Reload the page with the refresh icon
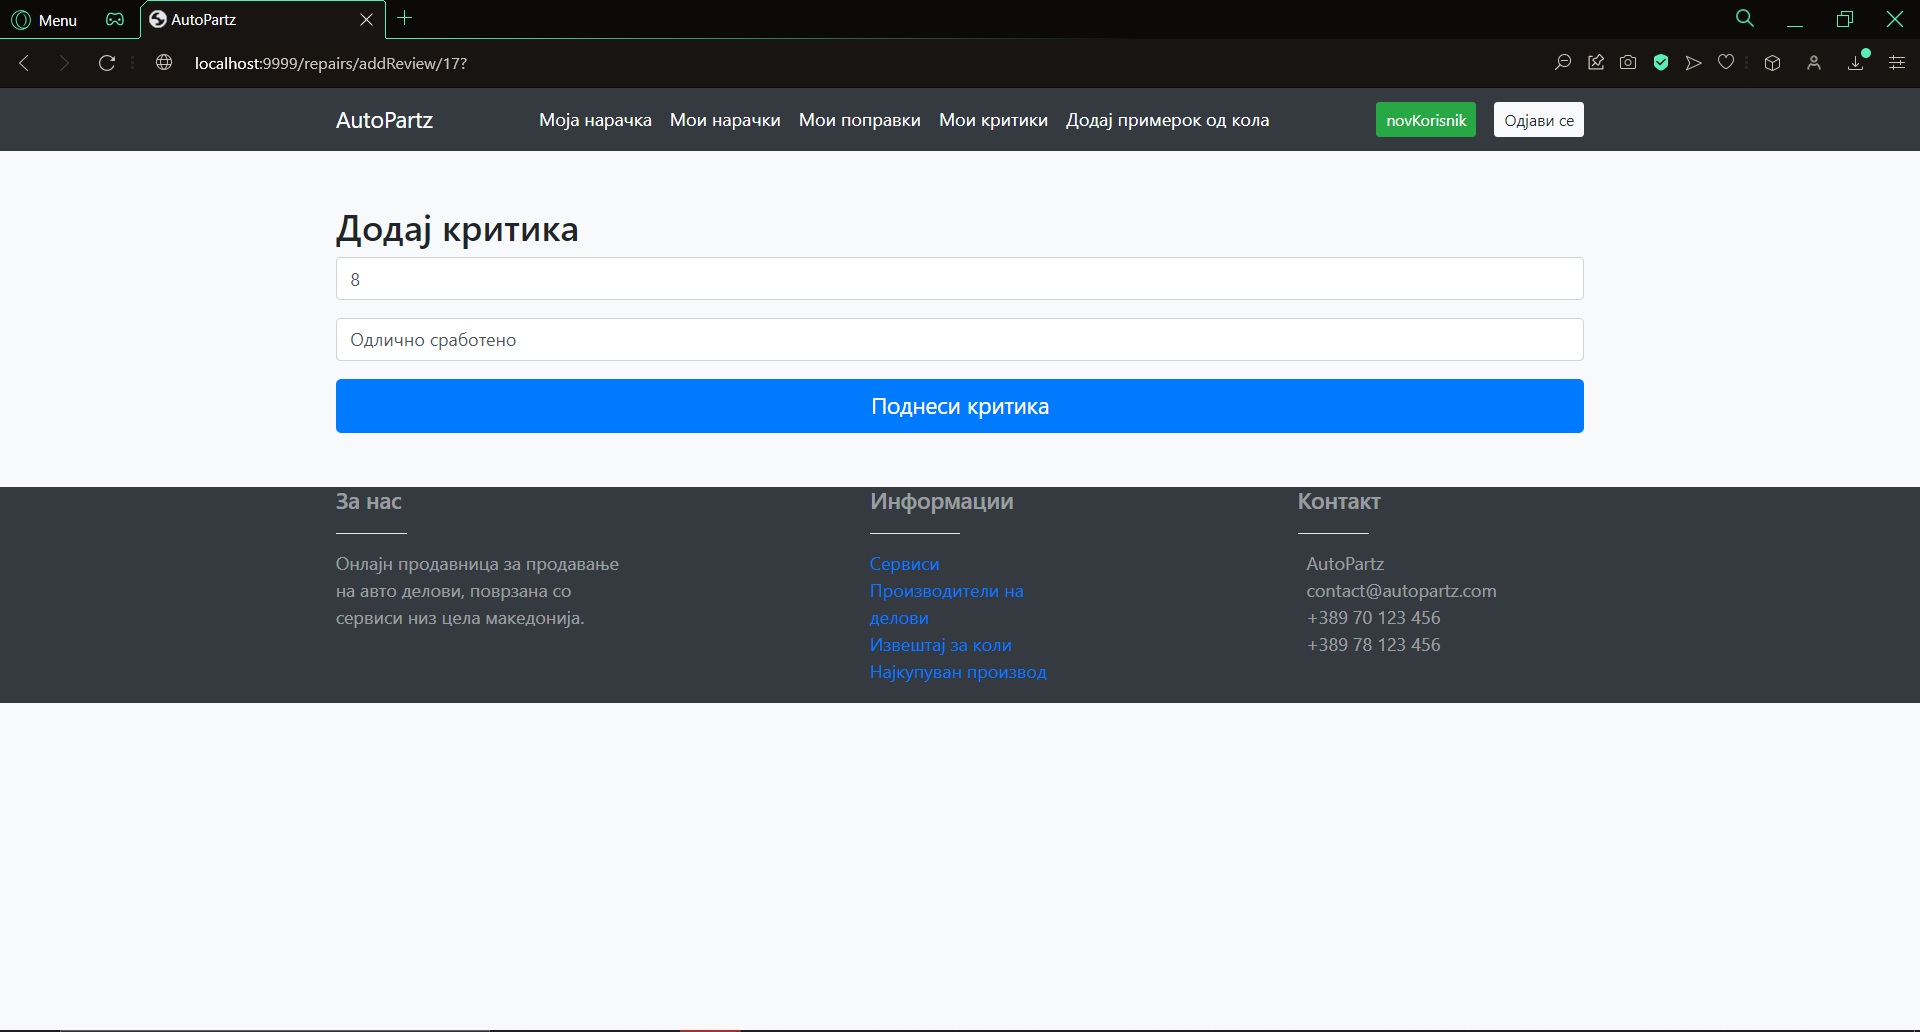This screenshot has height=1032, width=1920. pyautogui.click(x=107, y=63)
